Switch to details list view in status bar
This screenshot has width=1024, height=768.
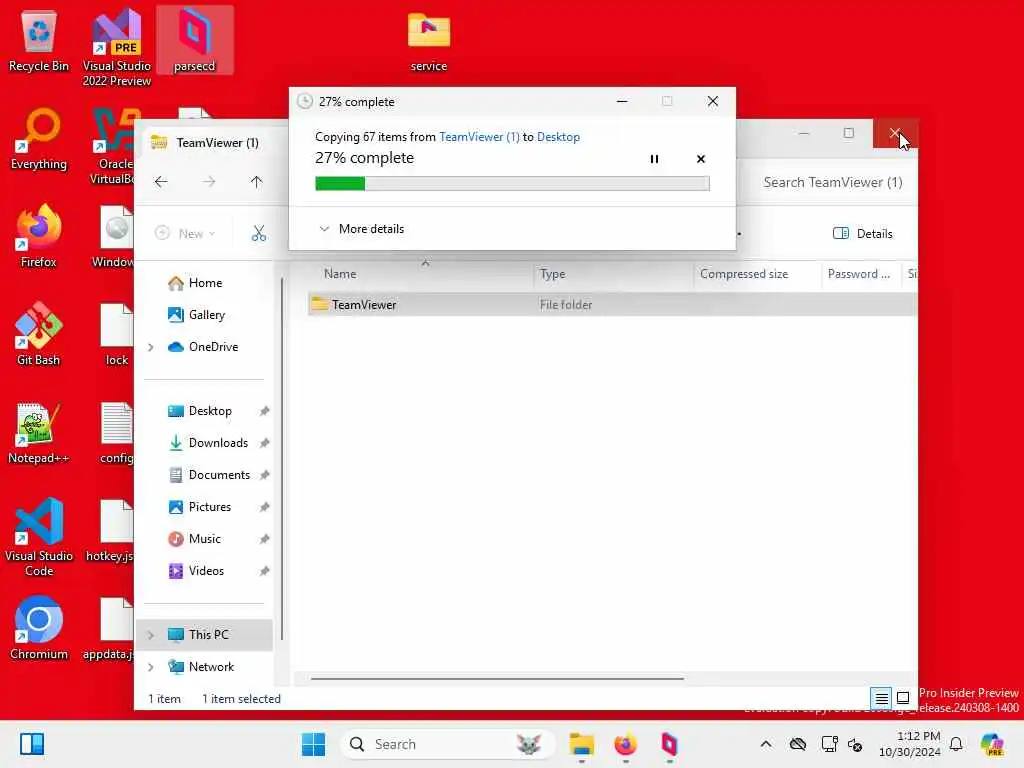881,698
